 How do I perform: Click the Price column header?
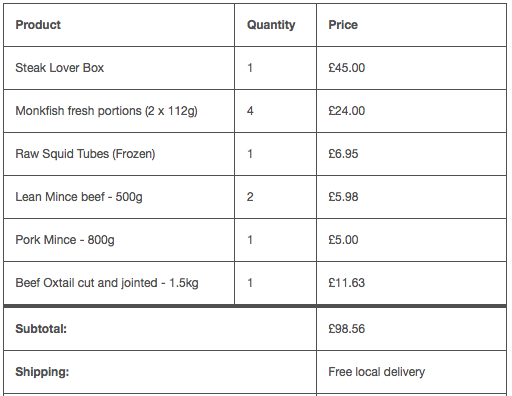coord(343,25)
